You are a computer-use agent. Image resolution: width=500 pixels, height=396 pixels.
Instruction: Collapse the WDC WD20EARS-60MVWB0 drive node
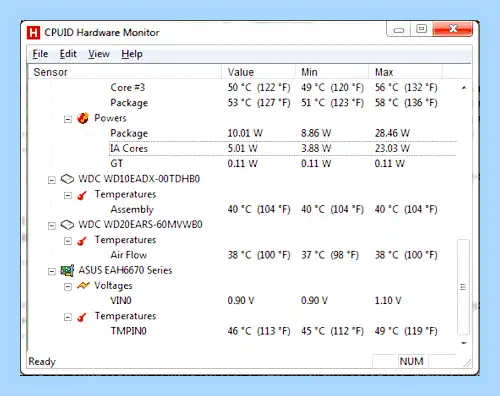[x=52, y=226]
